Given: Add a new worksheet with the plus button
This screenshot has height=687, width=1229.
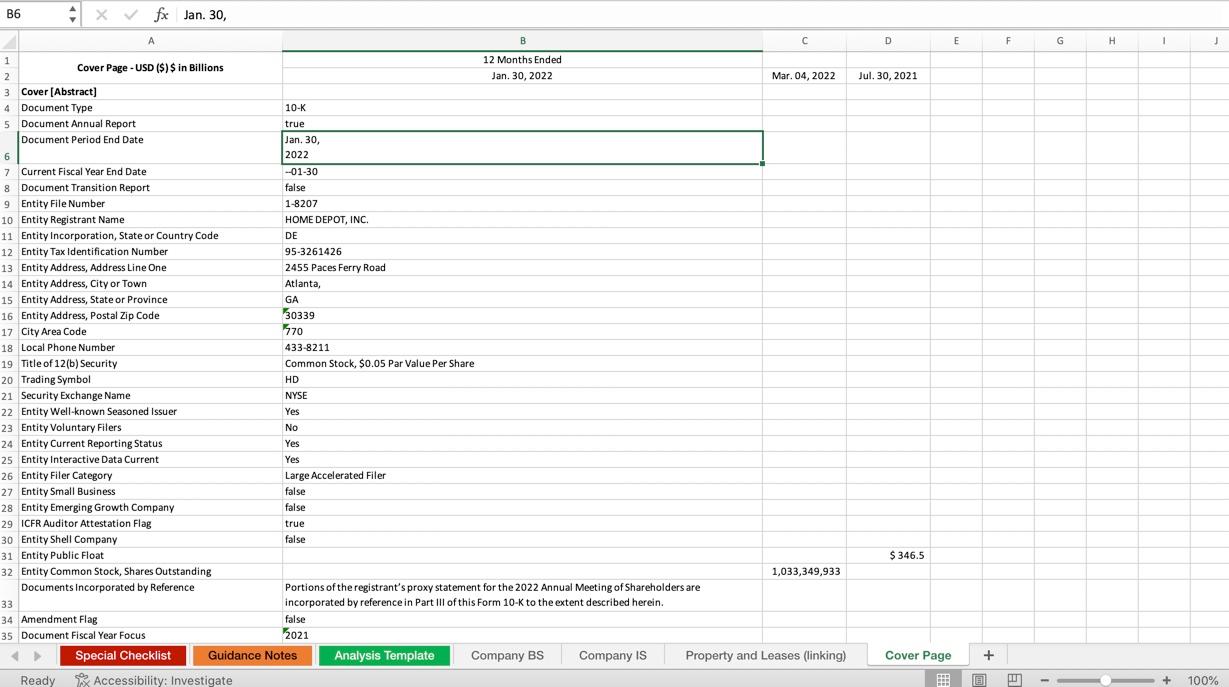Looking at the screenshot, I should tap(988, 655).
